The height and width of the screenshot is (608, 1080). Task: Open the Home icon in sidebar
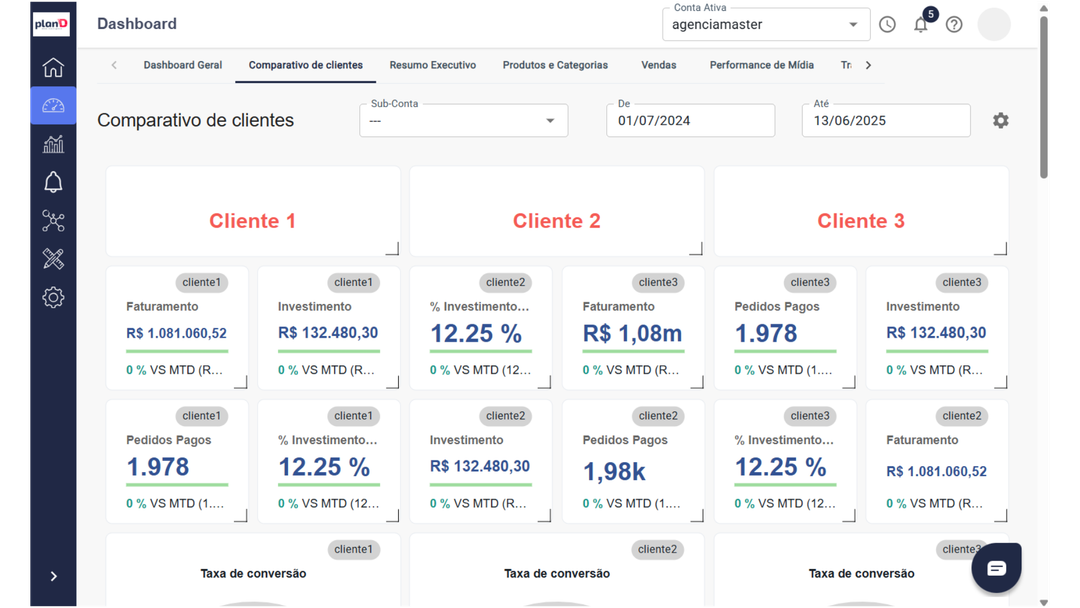click(53, 67)
